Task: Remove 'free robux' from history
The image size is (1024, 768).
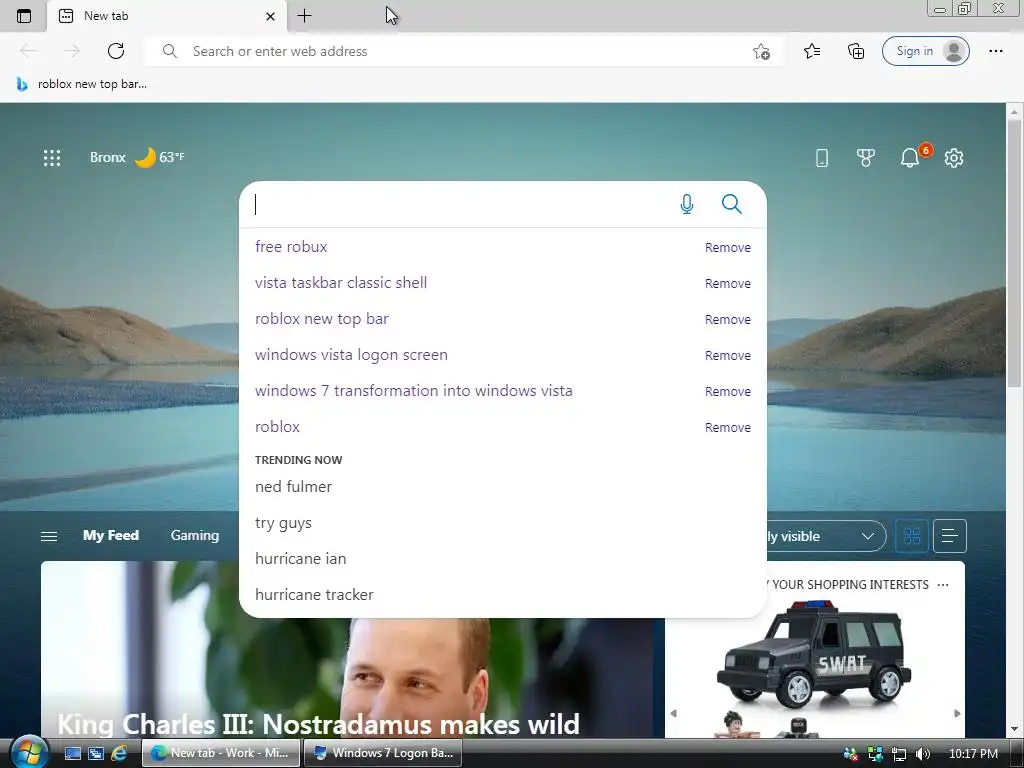Action: 728,248
